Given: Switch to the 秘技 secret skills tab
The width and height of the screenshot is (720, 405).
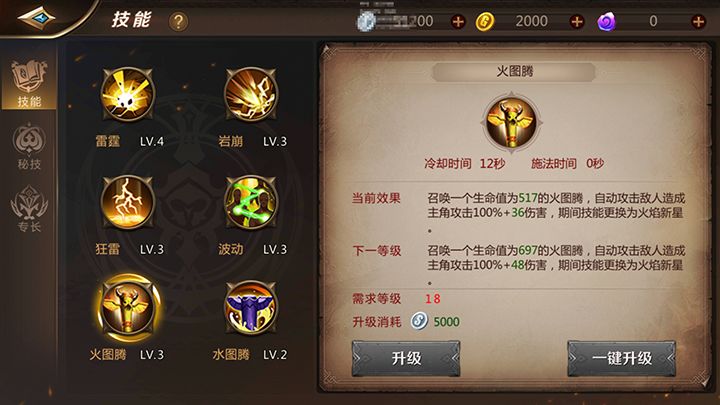Looking at the screenshot, I should pos(29,146).
